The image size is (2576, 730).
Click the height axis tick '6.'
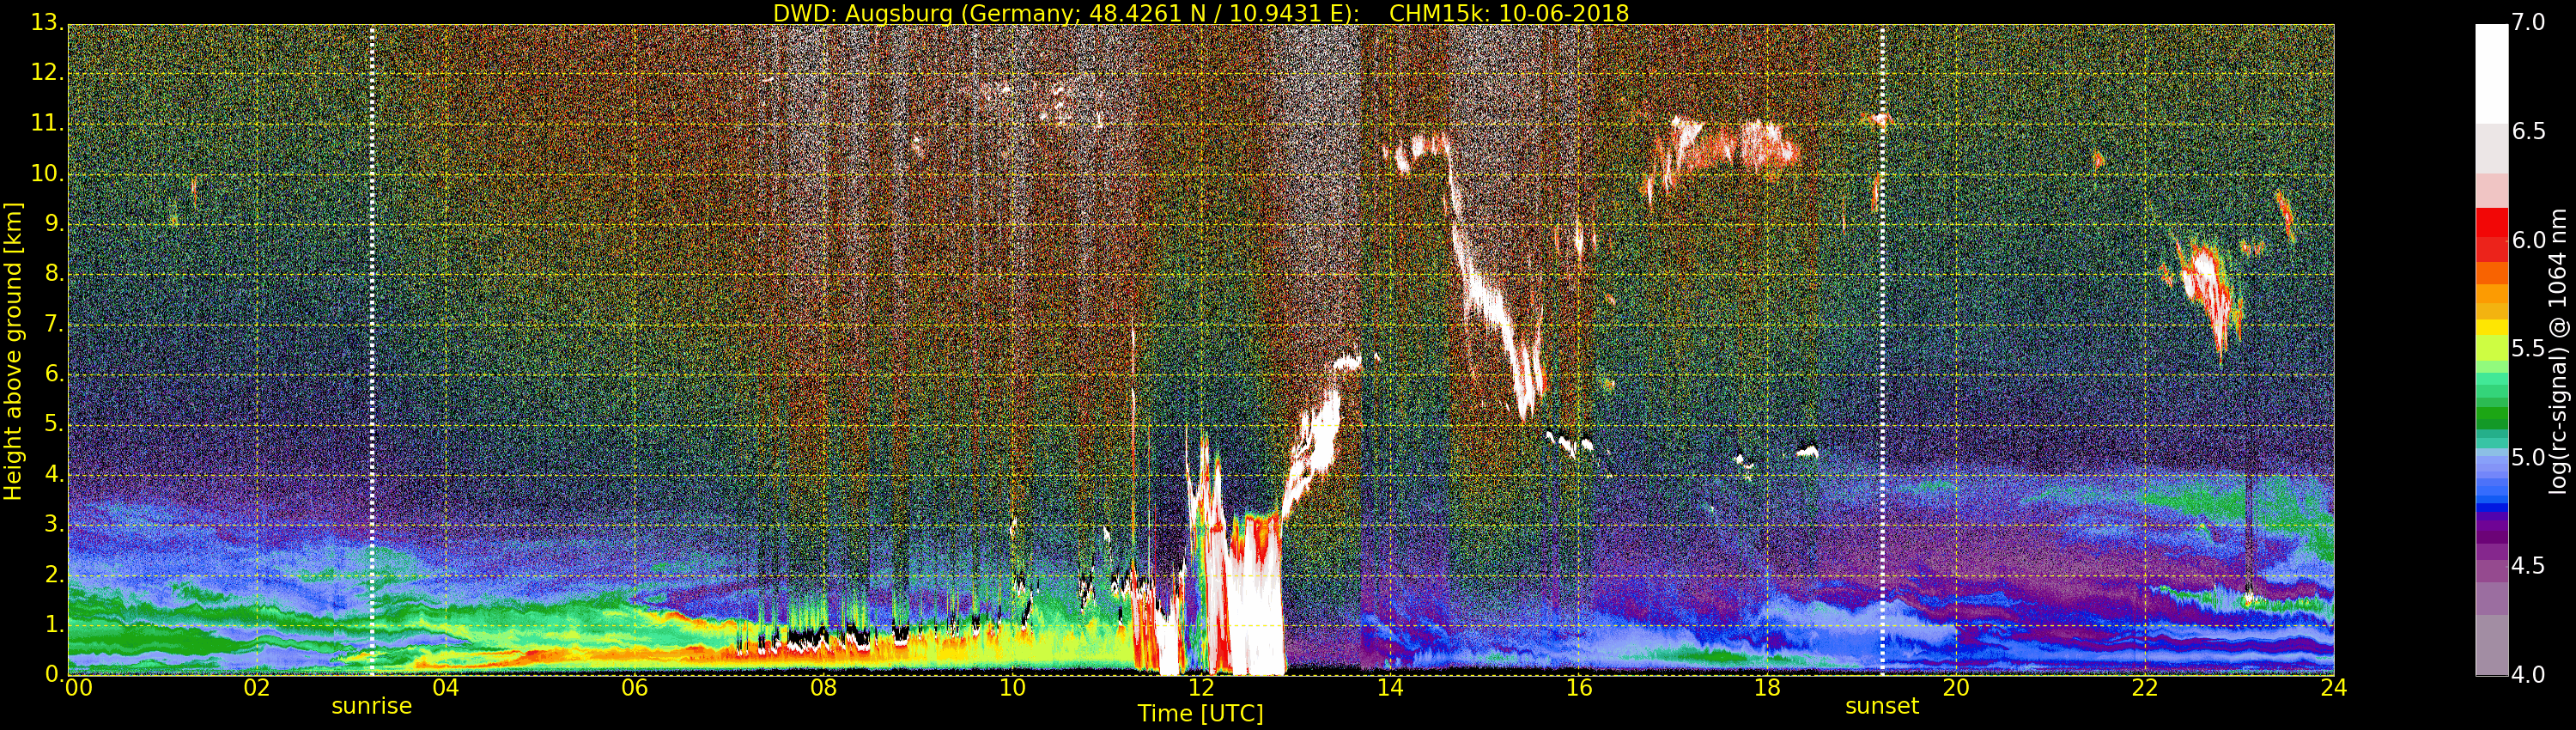tap(53, 374)
